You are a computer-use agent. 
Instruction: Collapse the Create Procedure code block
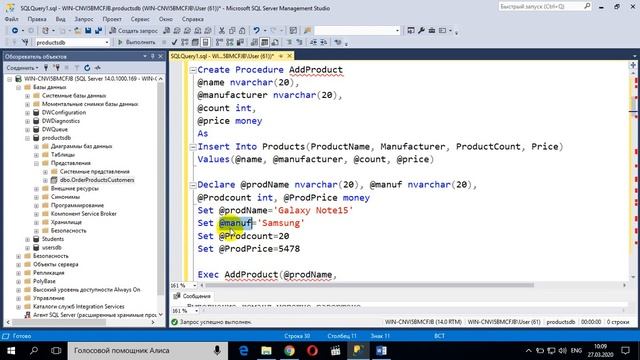click(193, 70)
